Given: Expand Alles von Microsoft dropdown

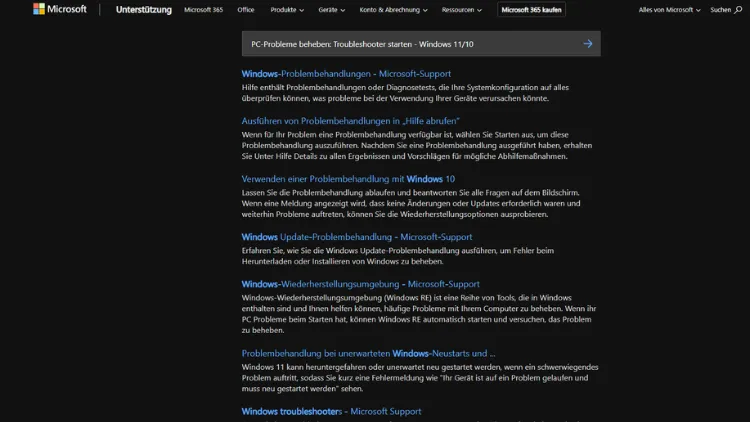Looking at the screenshot, I should 669,10.
